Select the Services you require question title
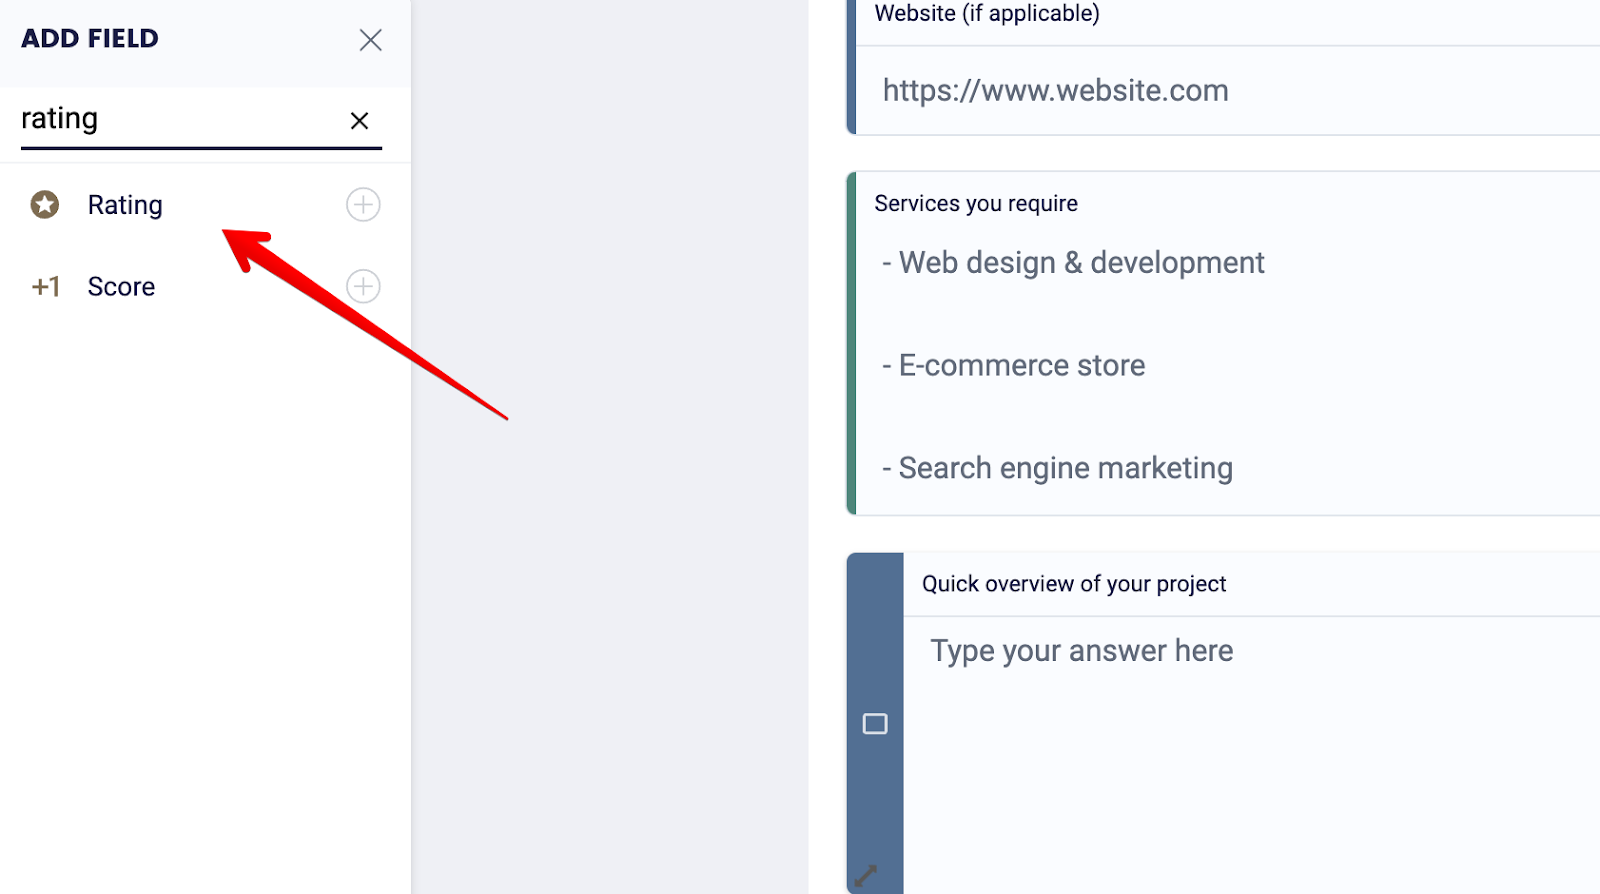1600x894 pixels. [x=976, y=203]
